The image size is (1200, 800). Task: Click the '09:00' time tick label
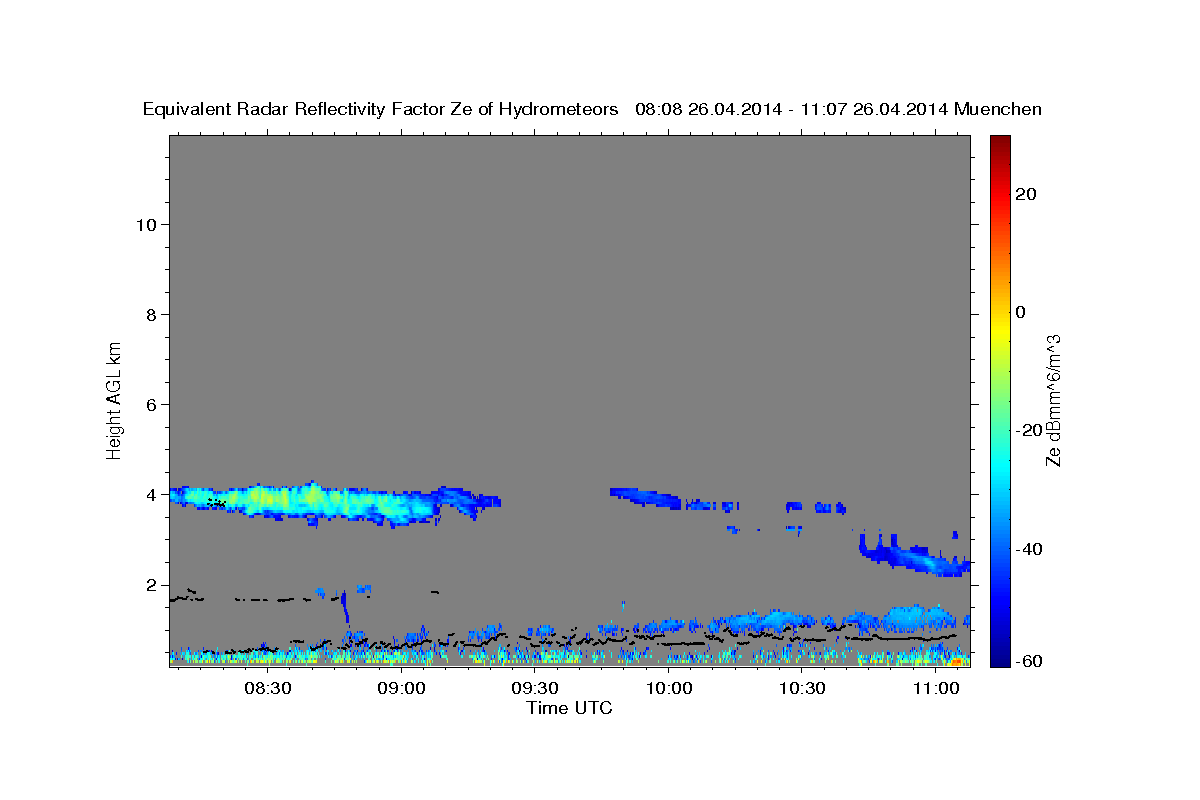[402, 689]
